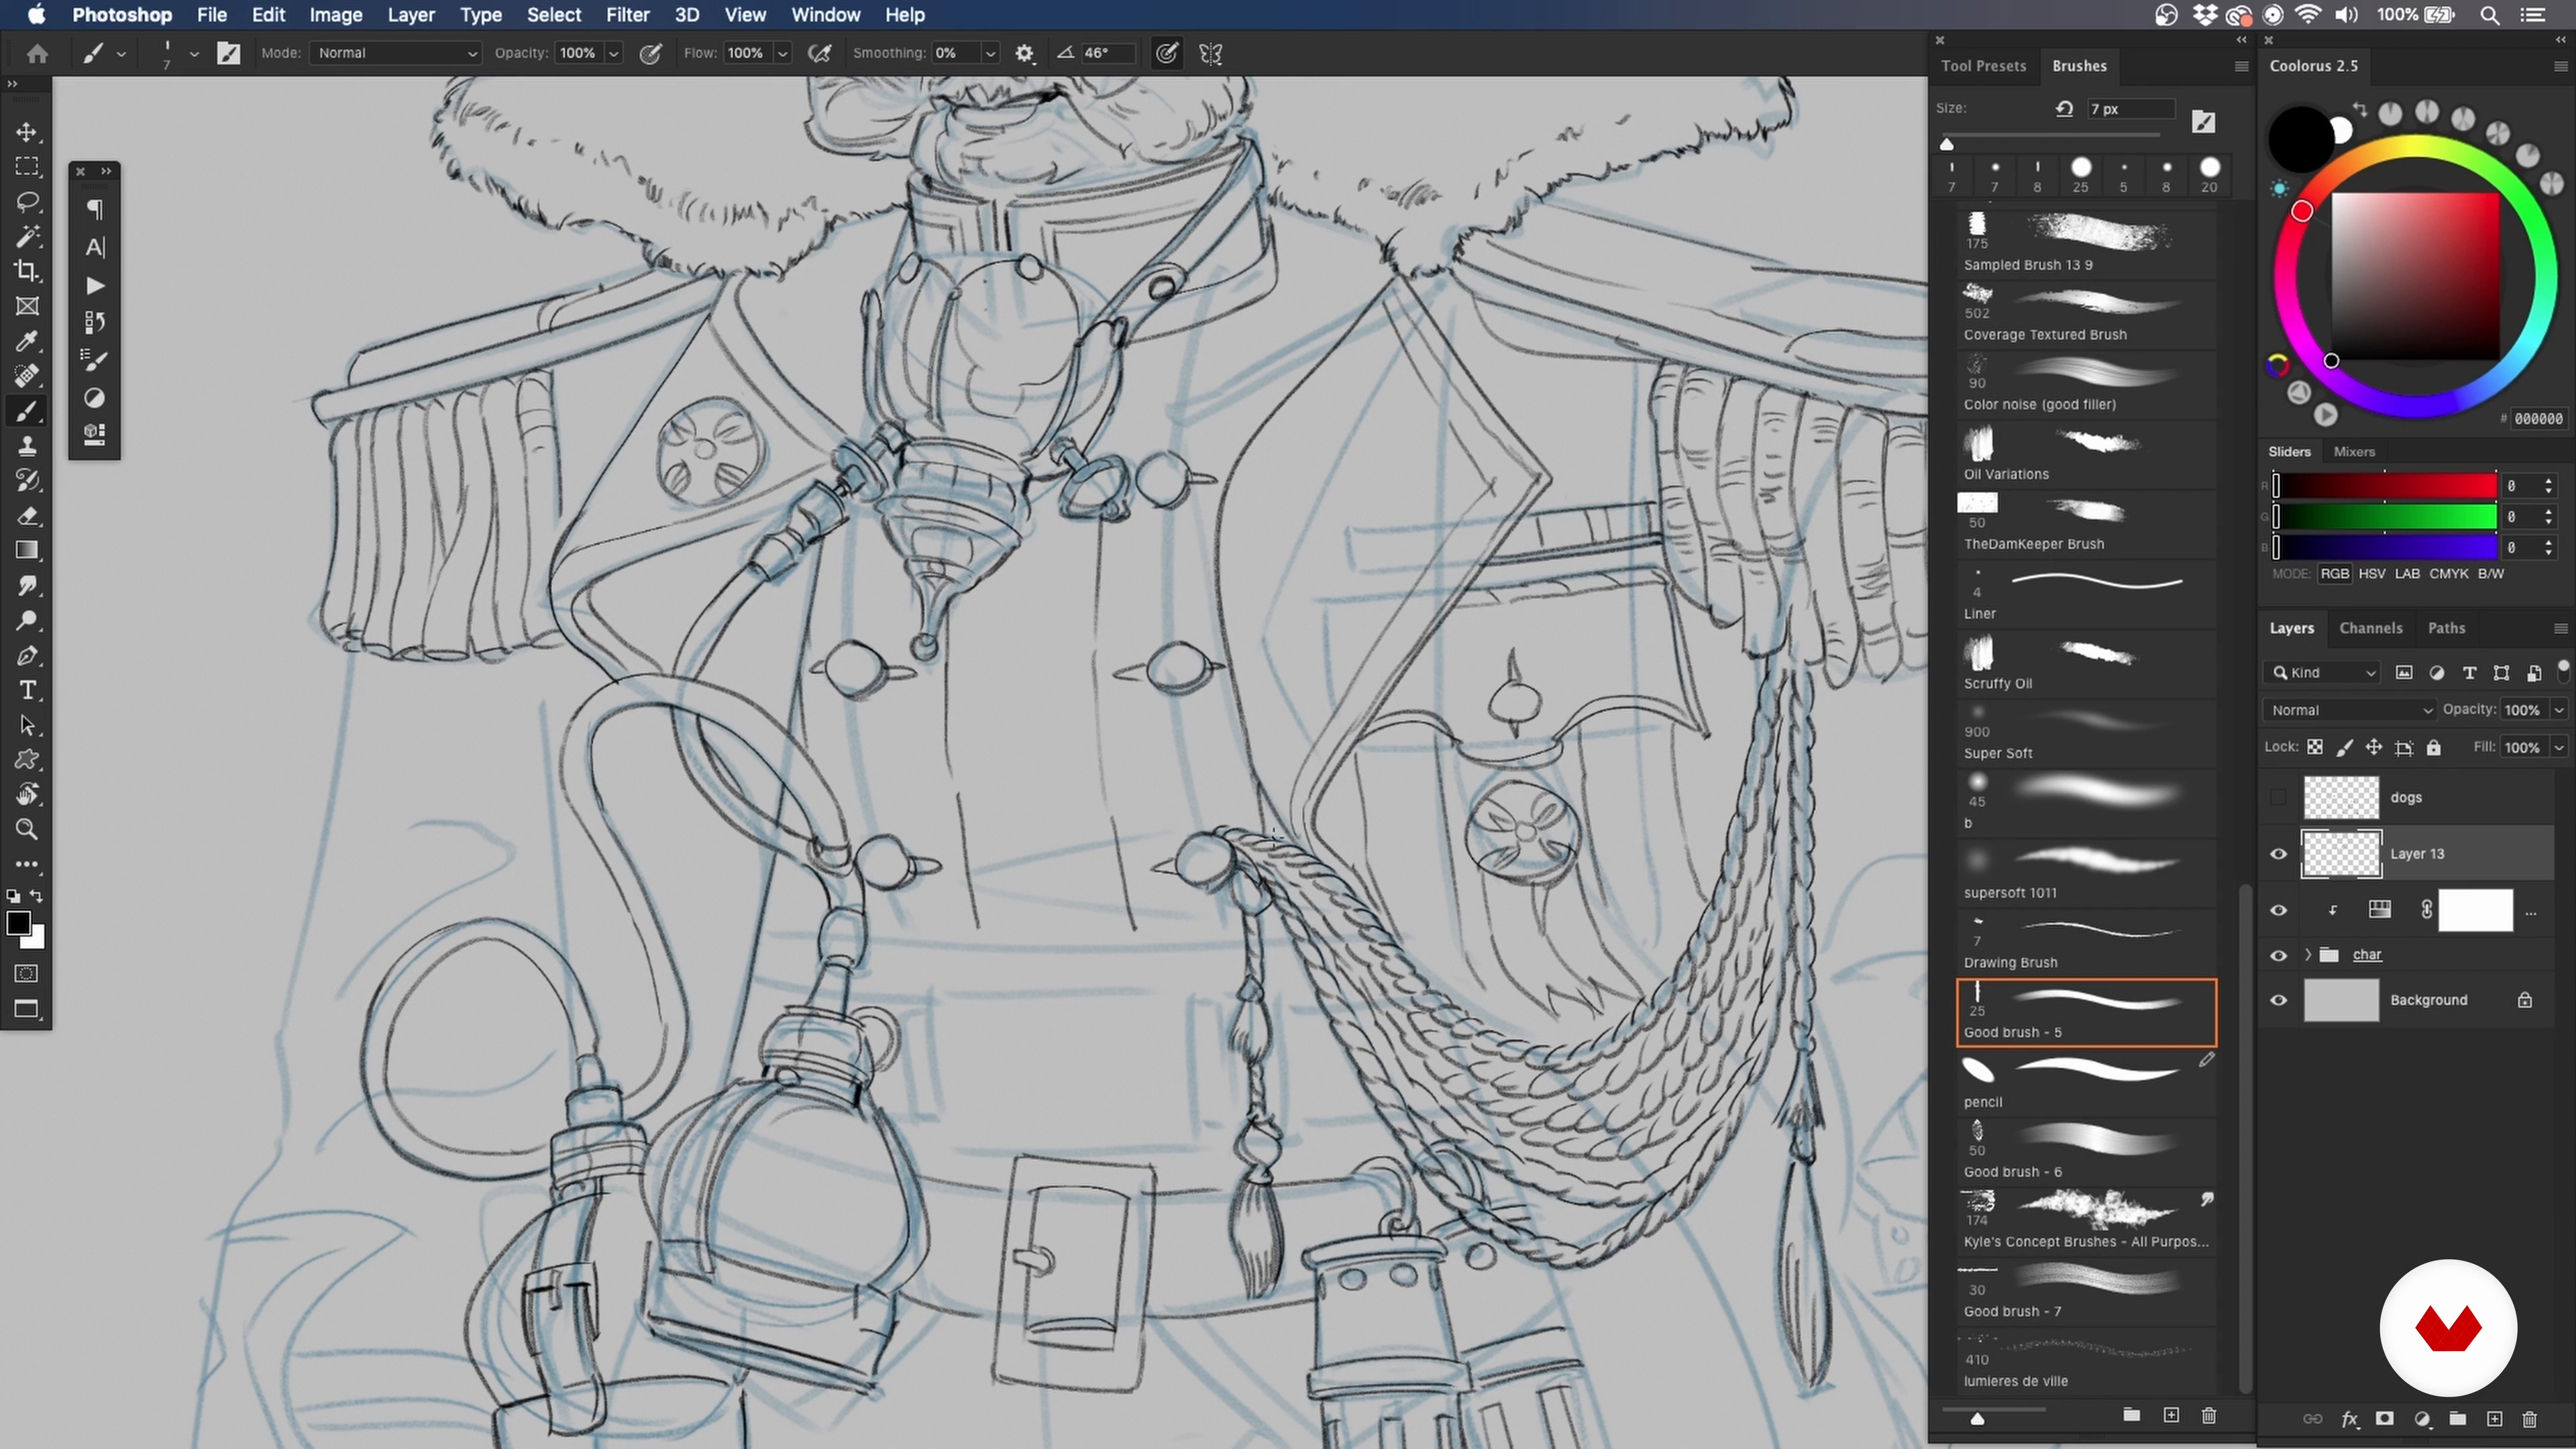2576x1449 pixels.
Task: Open layer filter Kind dropdown
Action: pos(2322,673)
